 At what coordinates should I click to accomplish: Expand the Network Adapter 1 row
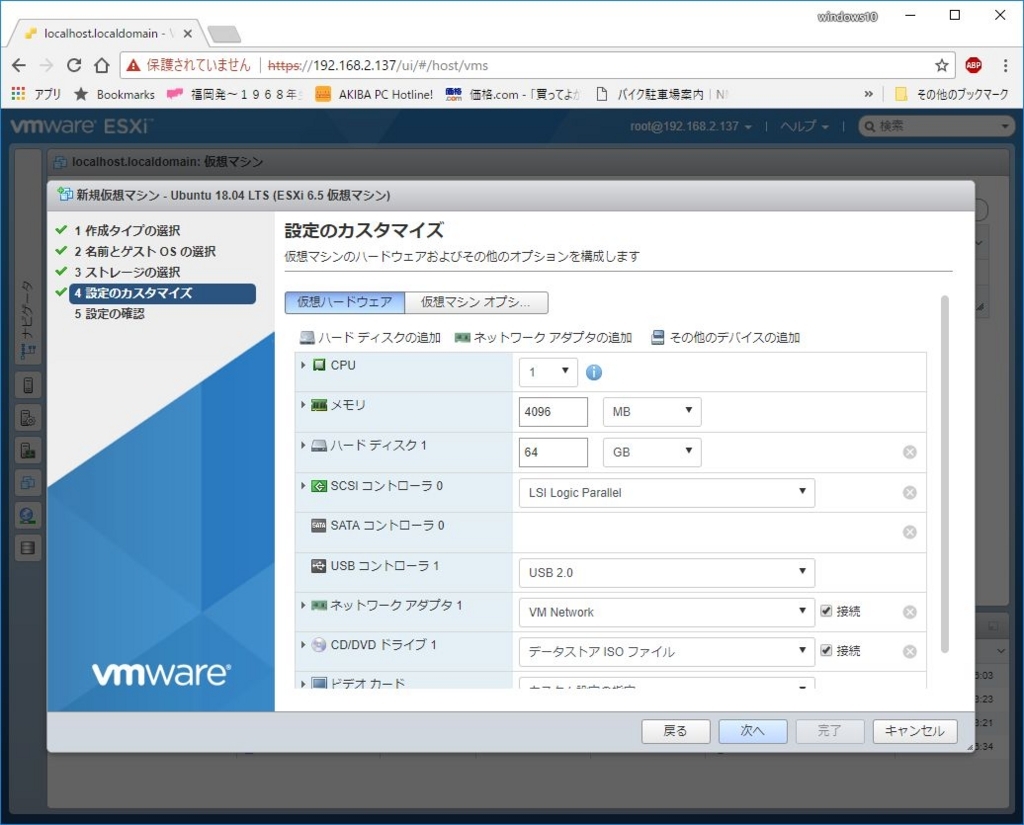pos(303,606)
